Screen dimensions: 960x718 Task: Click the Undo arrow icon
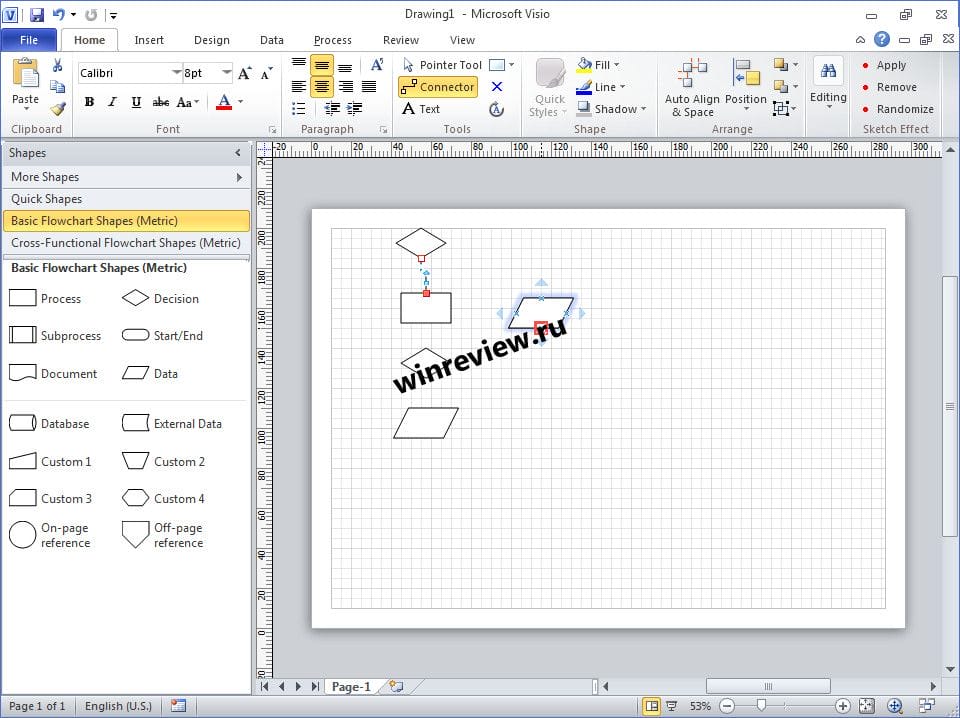(x=59, y=14)
